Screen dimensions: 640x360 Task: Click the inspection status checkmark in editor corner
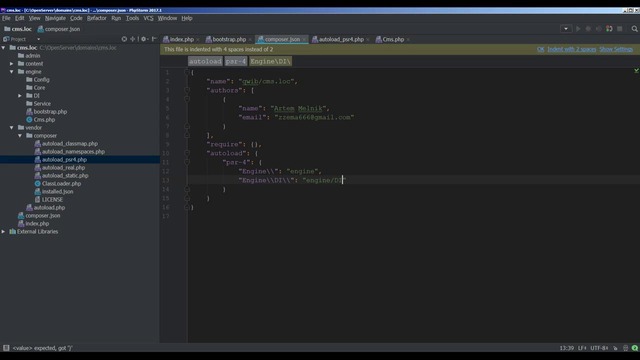click(x=636, y=71)
